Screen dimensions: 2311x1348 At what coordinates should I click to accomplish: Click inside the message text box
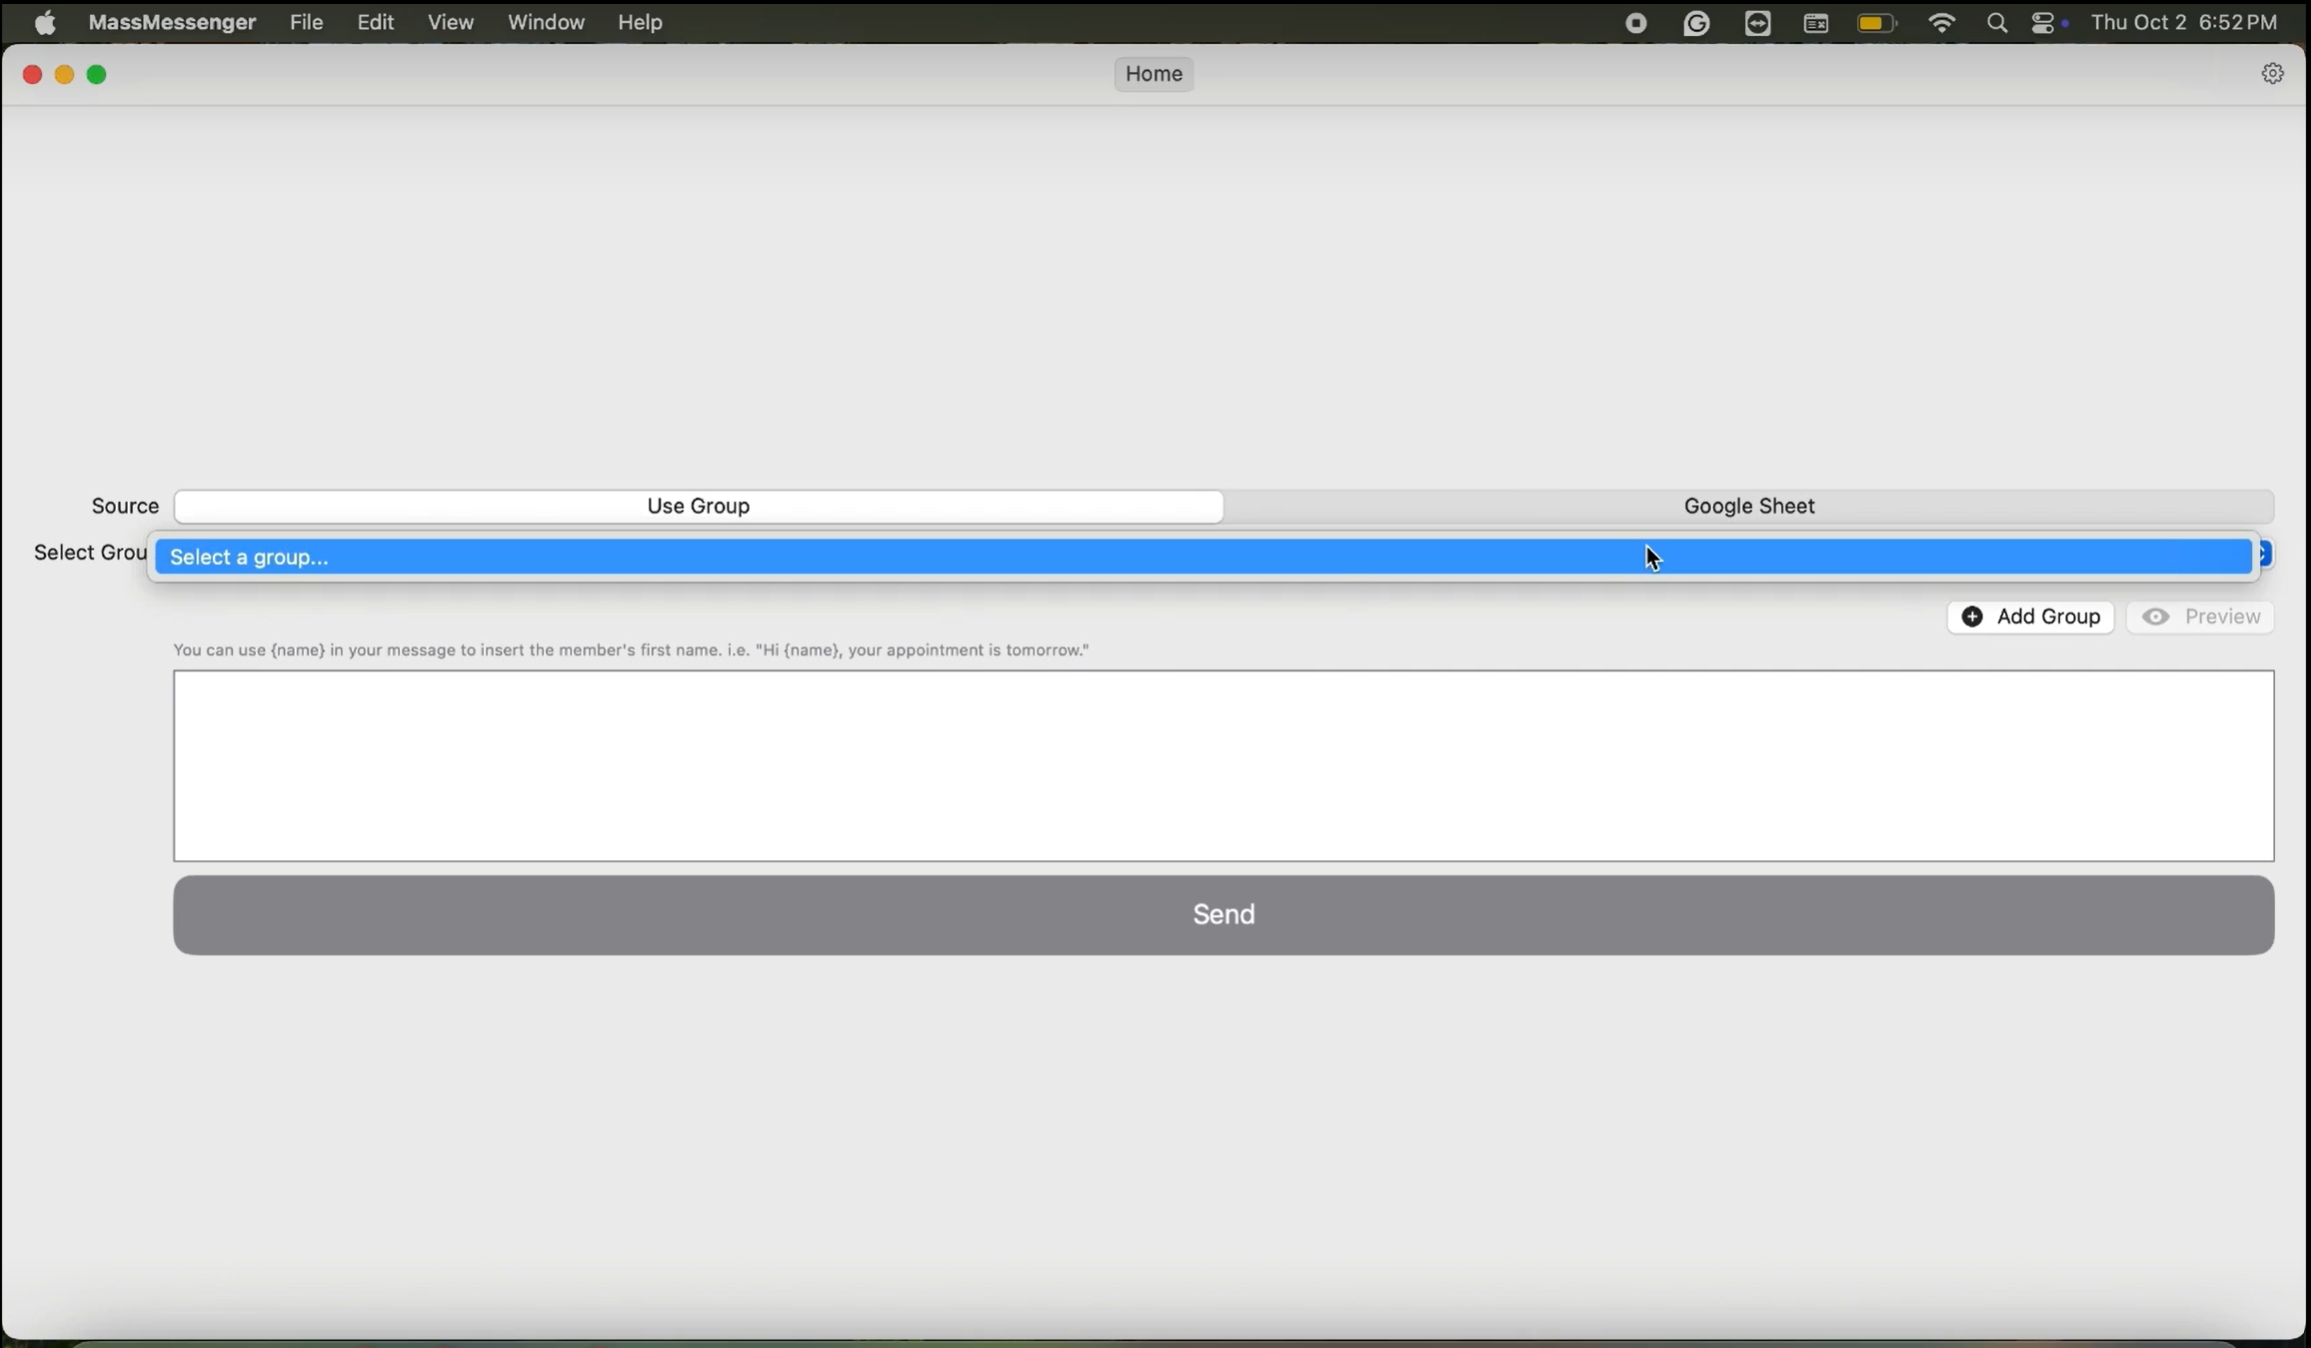1223,766
